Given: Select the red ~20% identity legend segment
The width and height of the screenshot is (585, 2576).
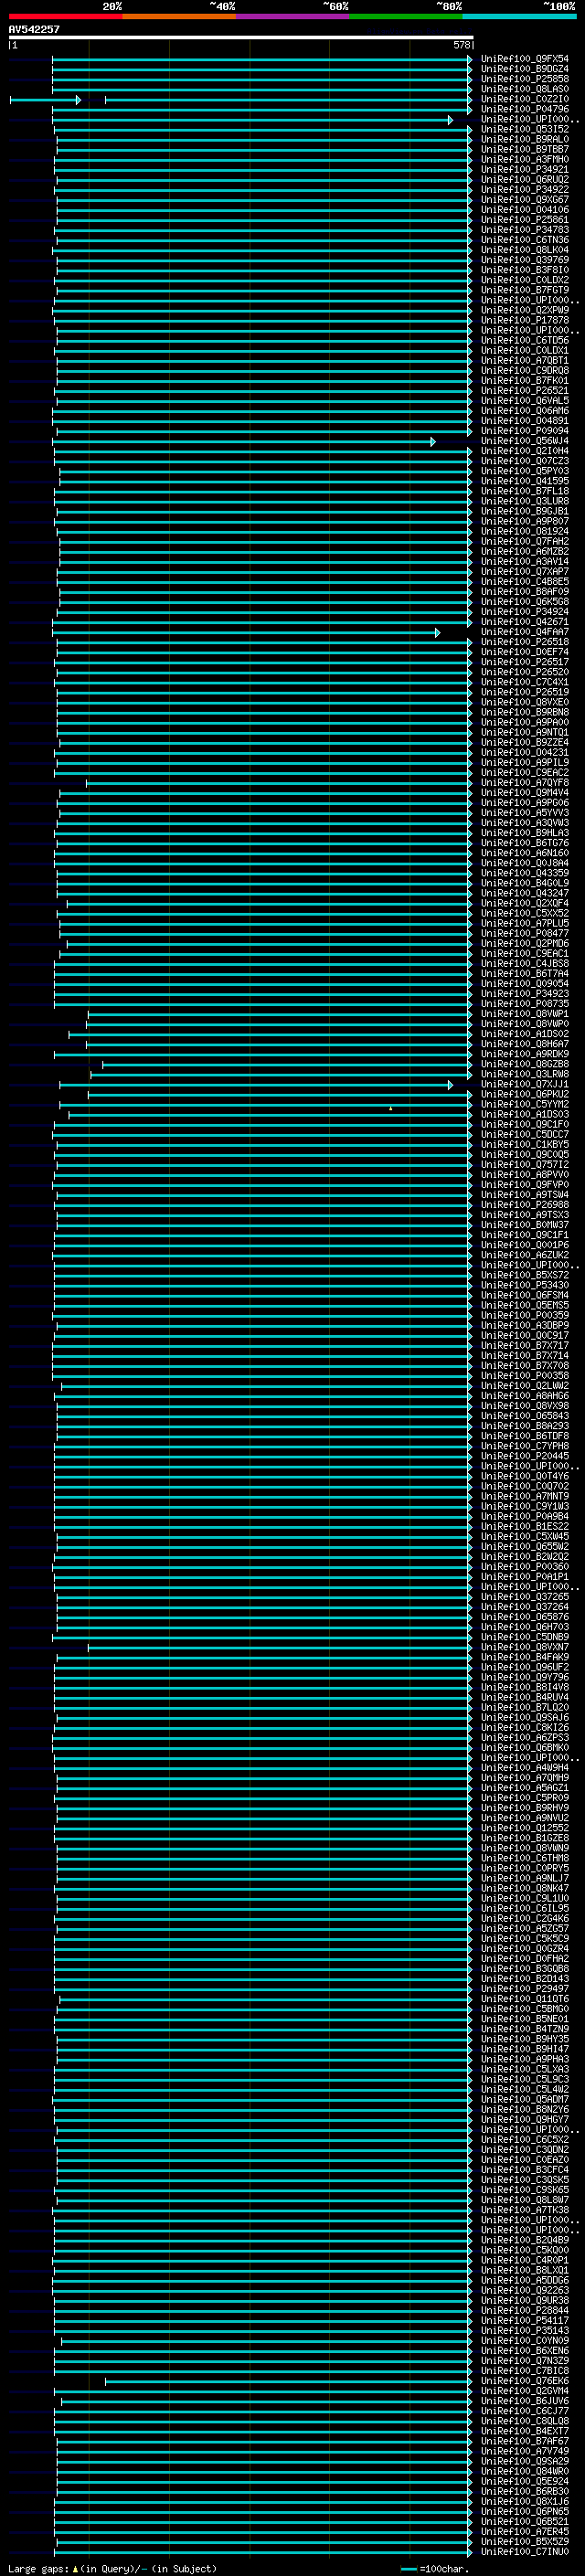Looking at the screenshot, I should (x=65, y=16).
